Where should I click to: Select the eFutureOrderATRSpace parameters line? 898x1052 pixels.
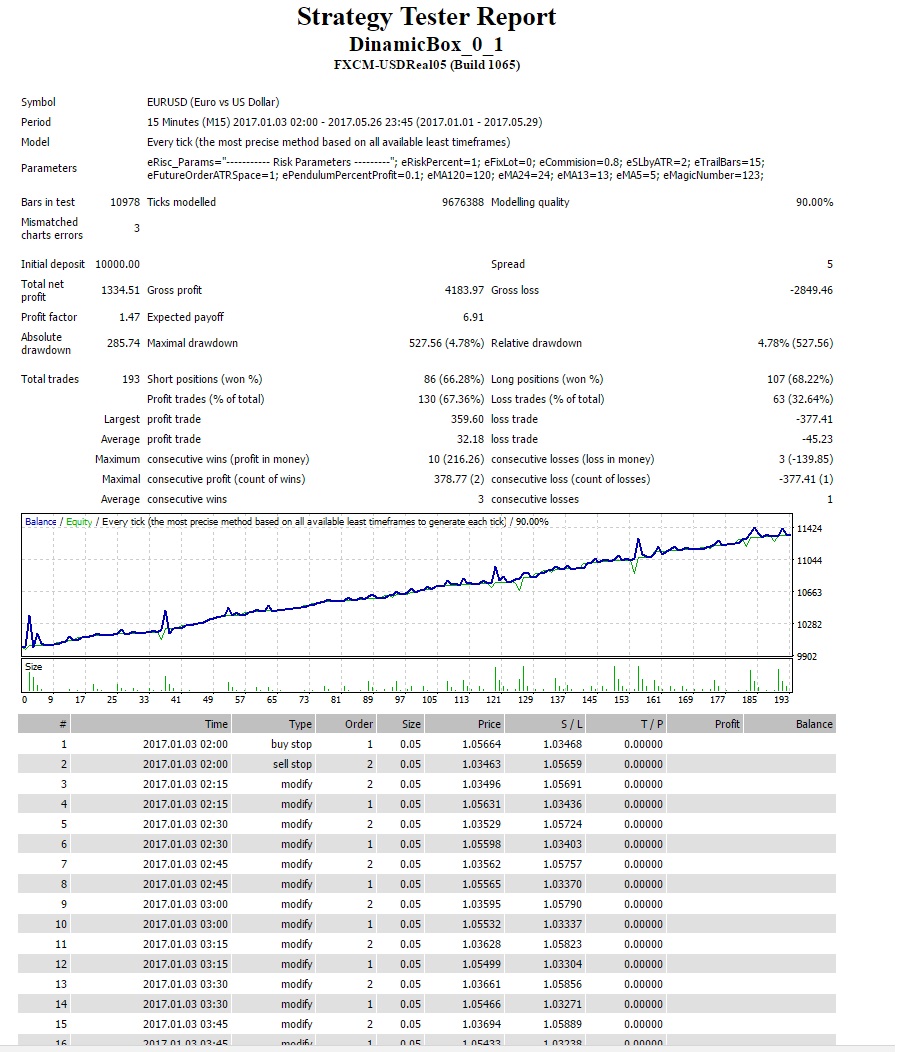pos(455,175)
